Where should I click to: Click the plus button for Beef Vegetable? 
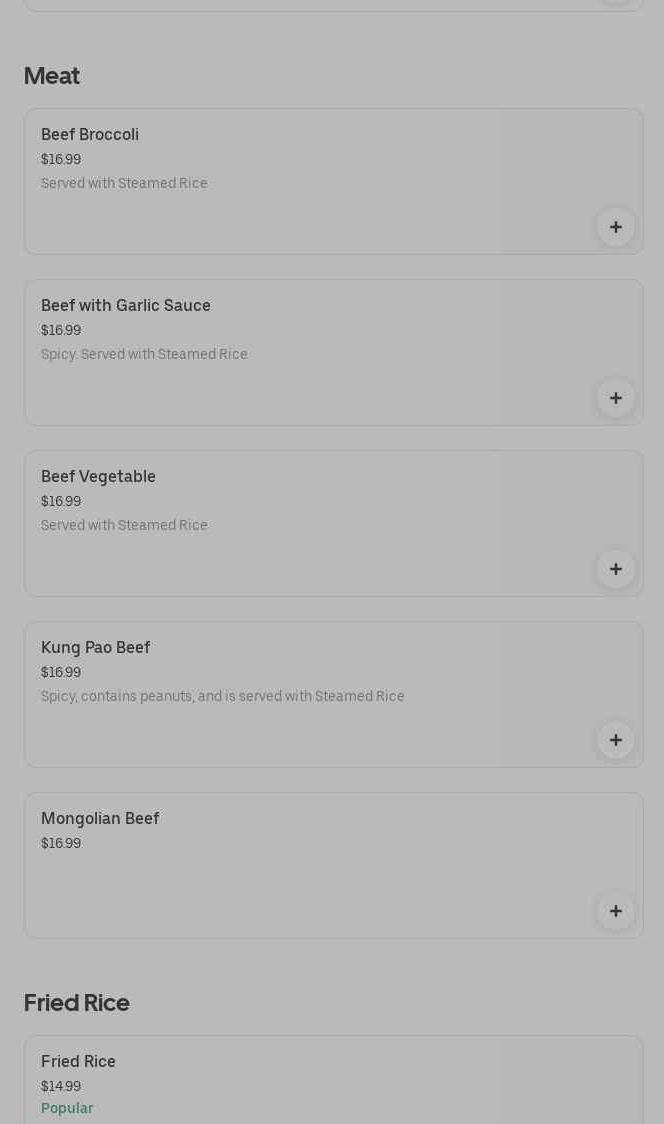click(x=616, y=569)
